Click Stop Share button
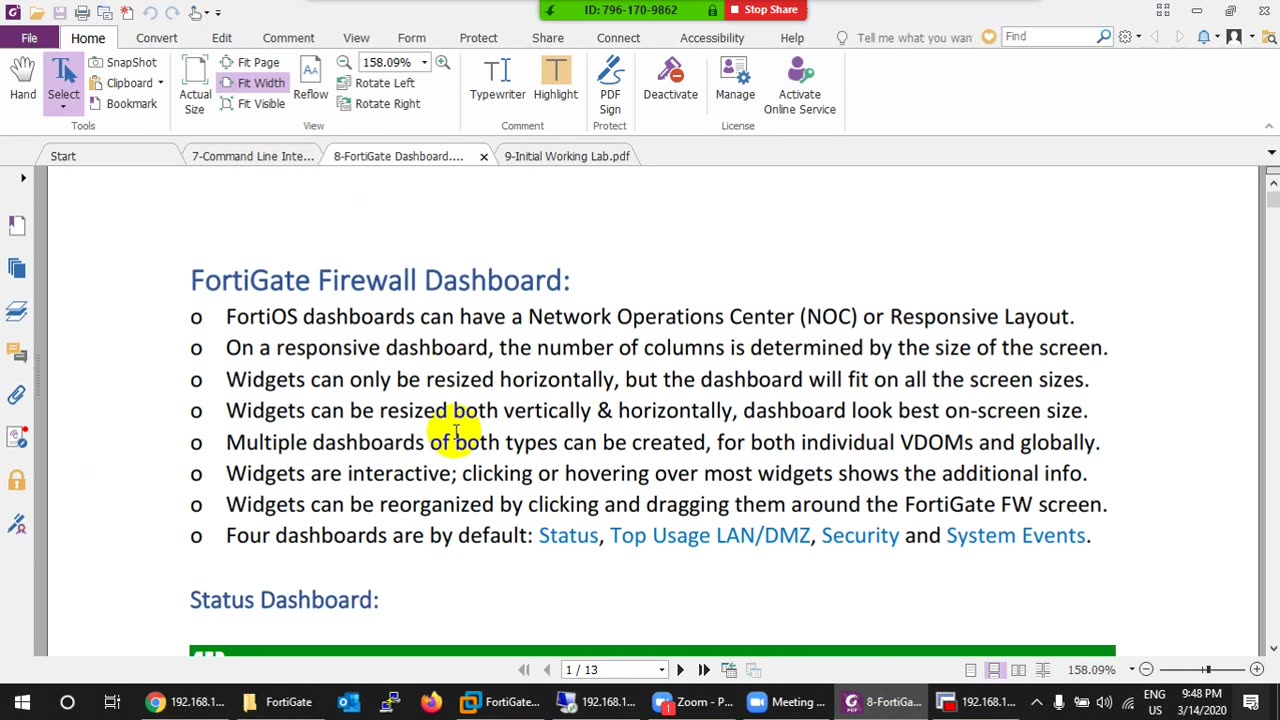The width and height of the screenshot is (1280, 720). point(764,10)
